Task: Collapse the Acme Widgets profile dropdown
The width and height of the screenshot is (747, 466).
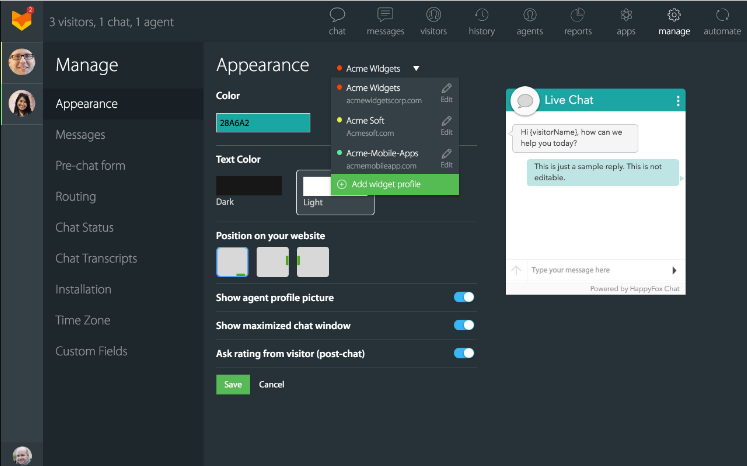Action: [416, 69]
